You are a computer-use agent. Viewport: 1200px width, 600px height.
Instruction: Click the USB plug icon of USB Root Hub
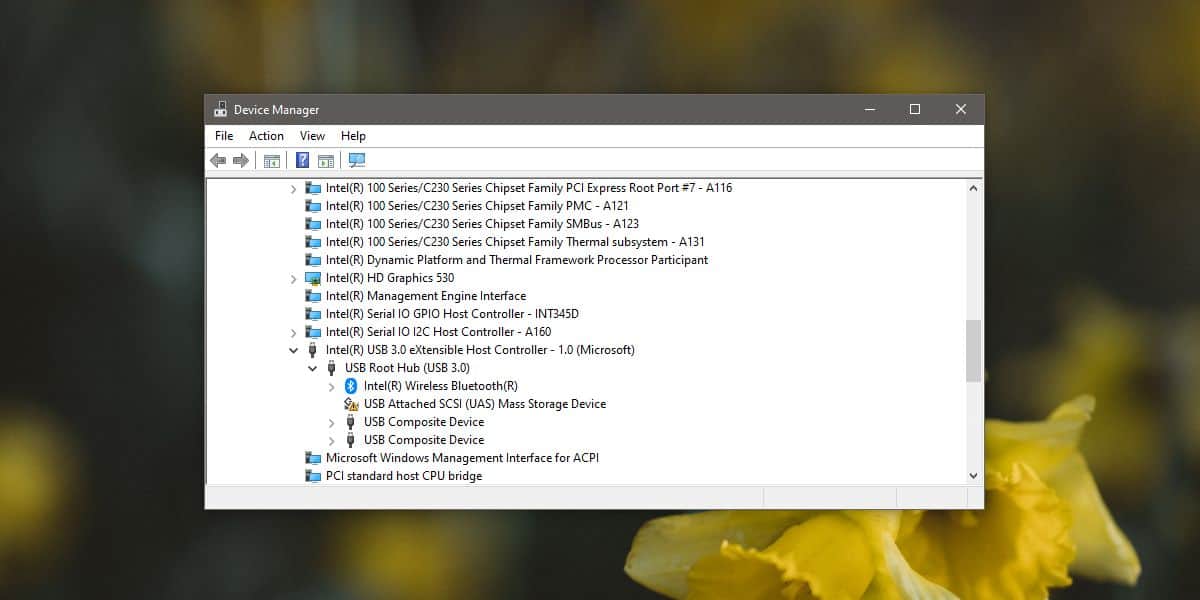click(x=332, y=368)
